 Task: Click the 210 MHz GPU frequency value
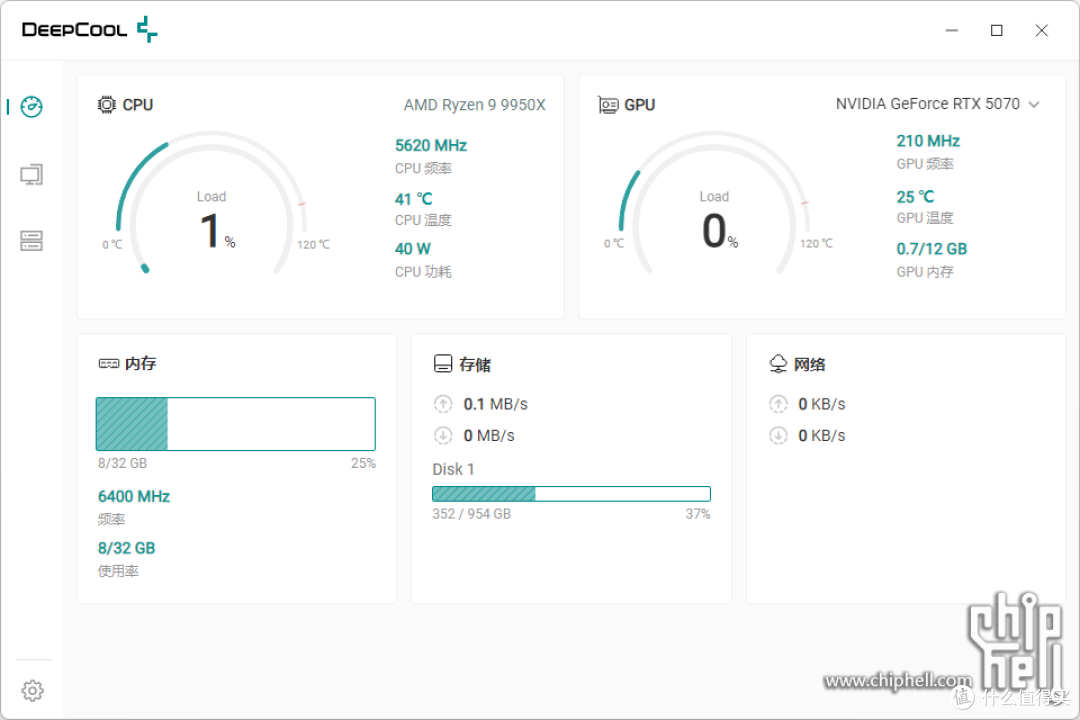pos(928,141)
